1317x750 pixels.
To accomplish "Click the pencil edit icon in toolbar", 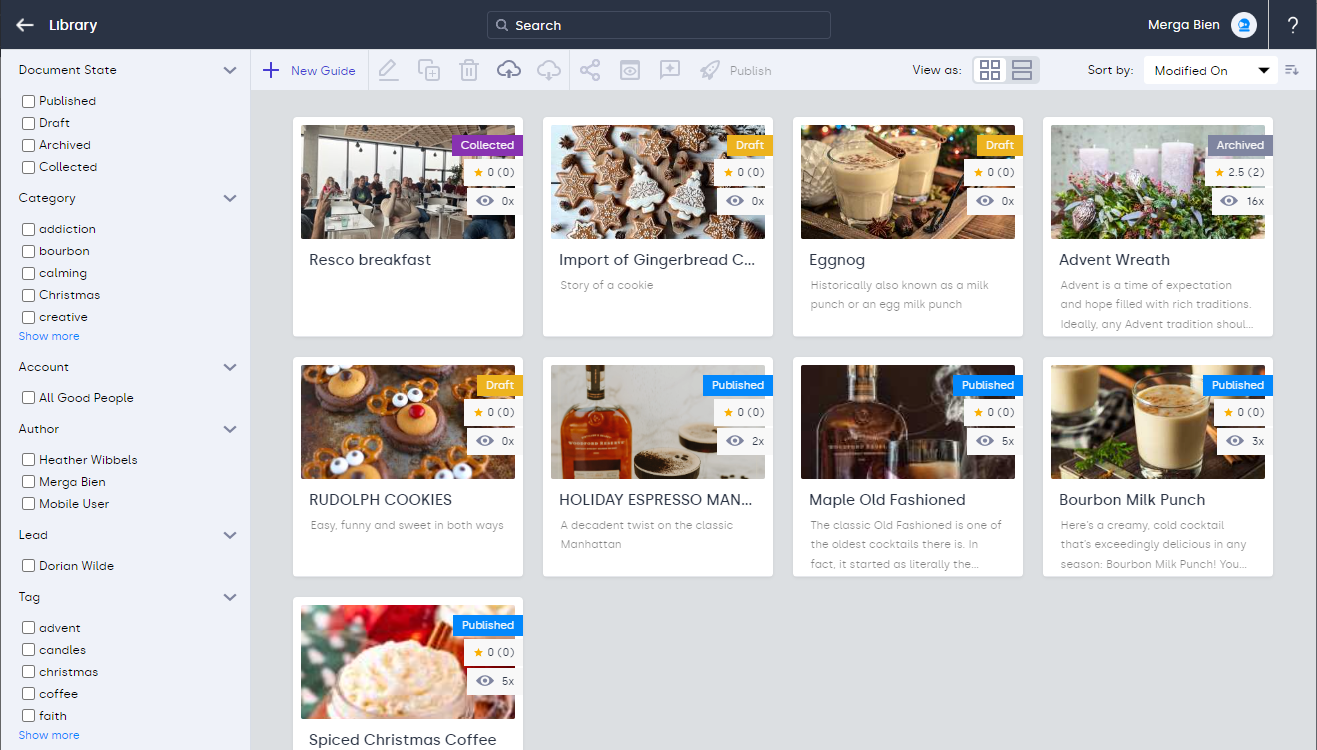I will pos(389,70).
